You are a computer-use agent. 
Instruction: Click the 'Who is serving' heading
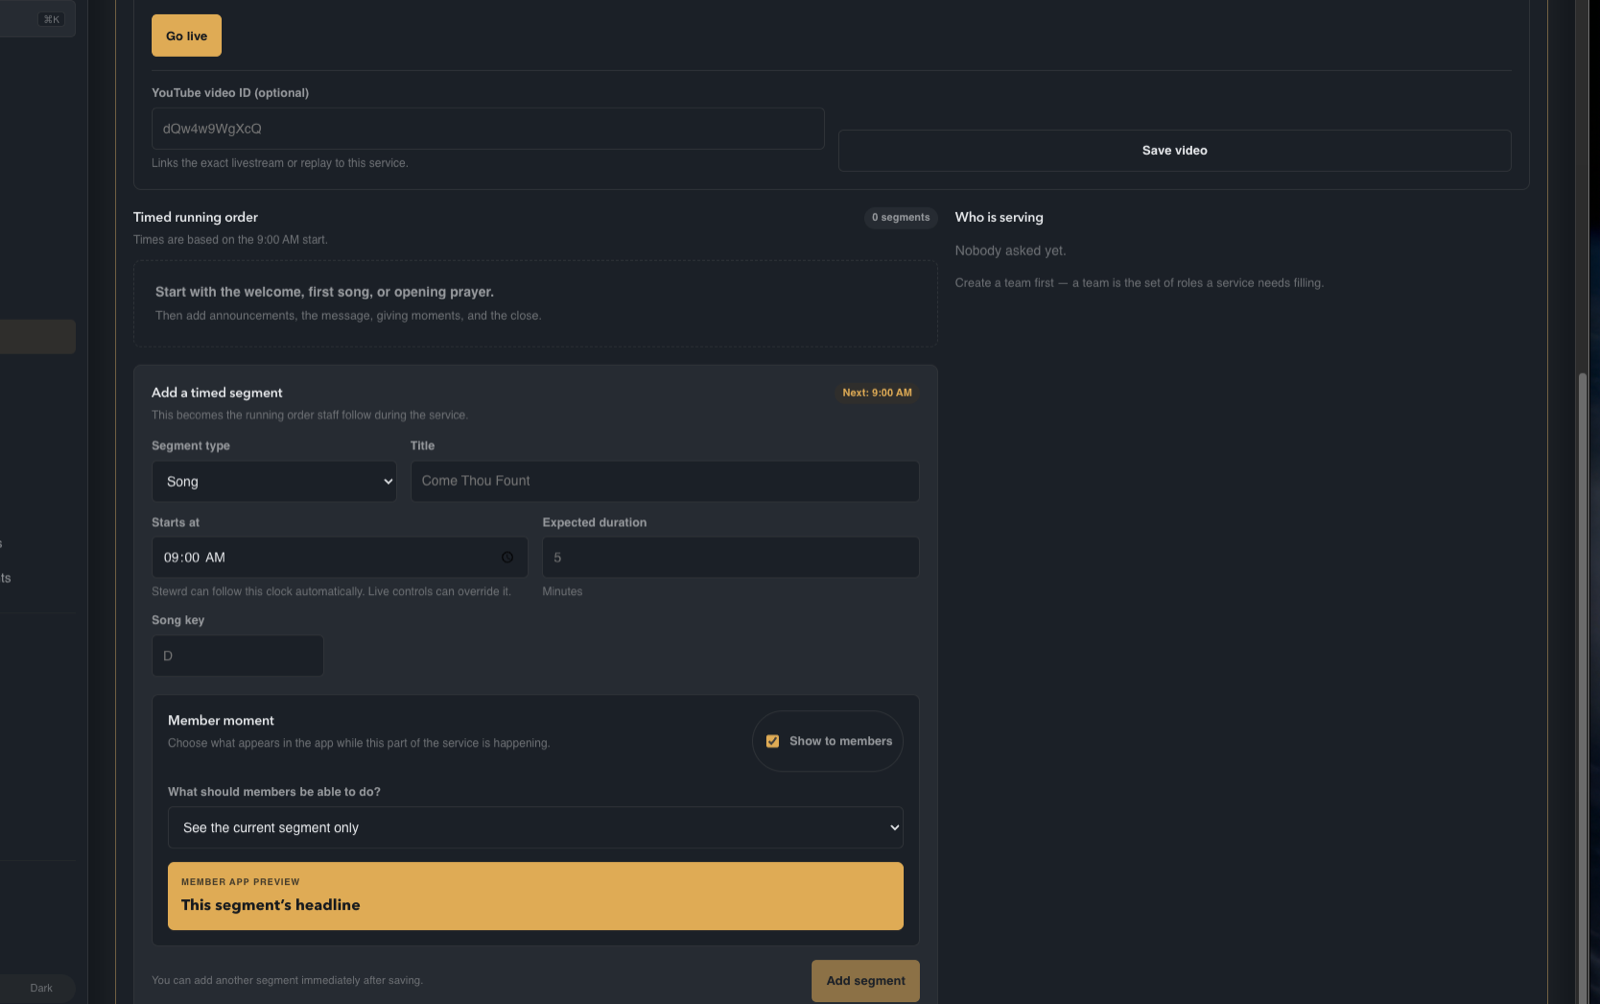click(999, 217)
